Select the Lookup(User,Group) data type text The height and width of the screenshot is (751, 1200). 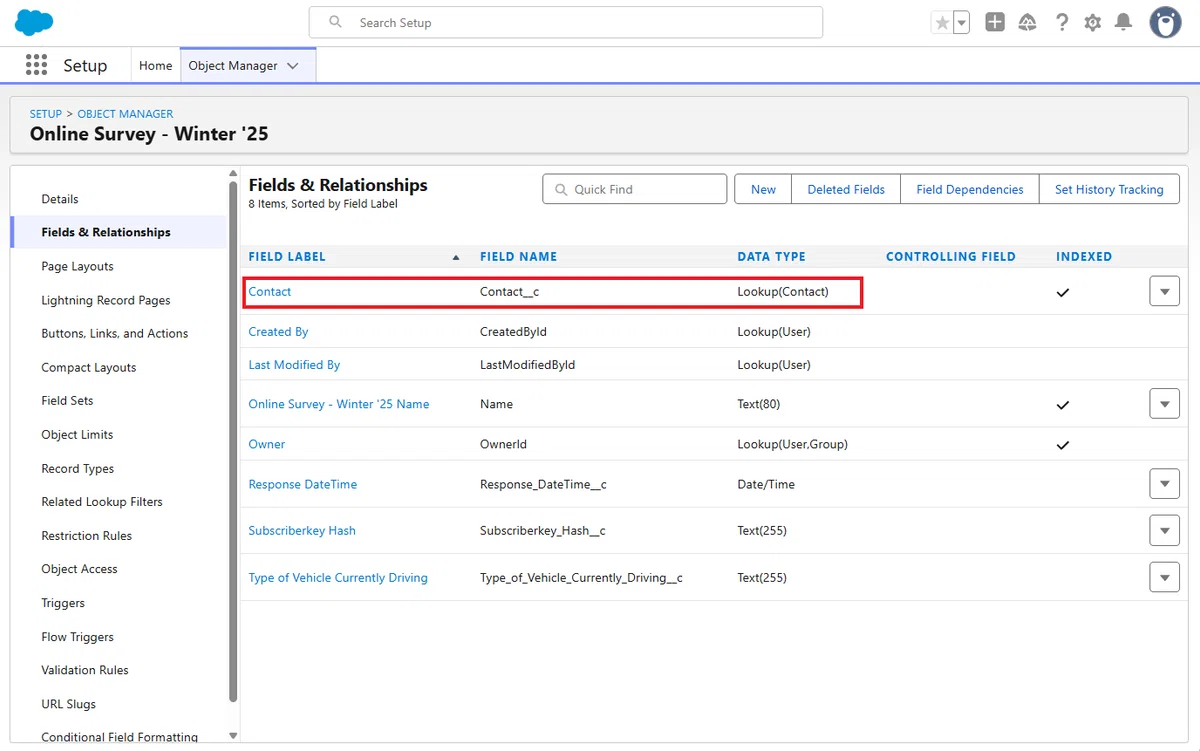[792, 444]
